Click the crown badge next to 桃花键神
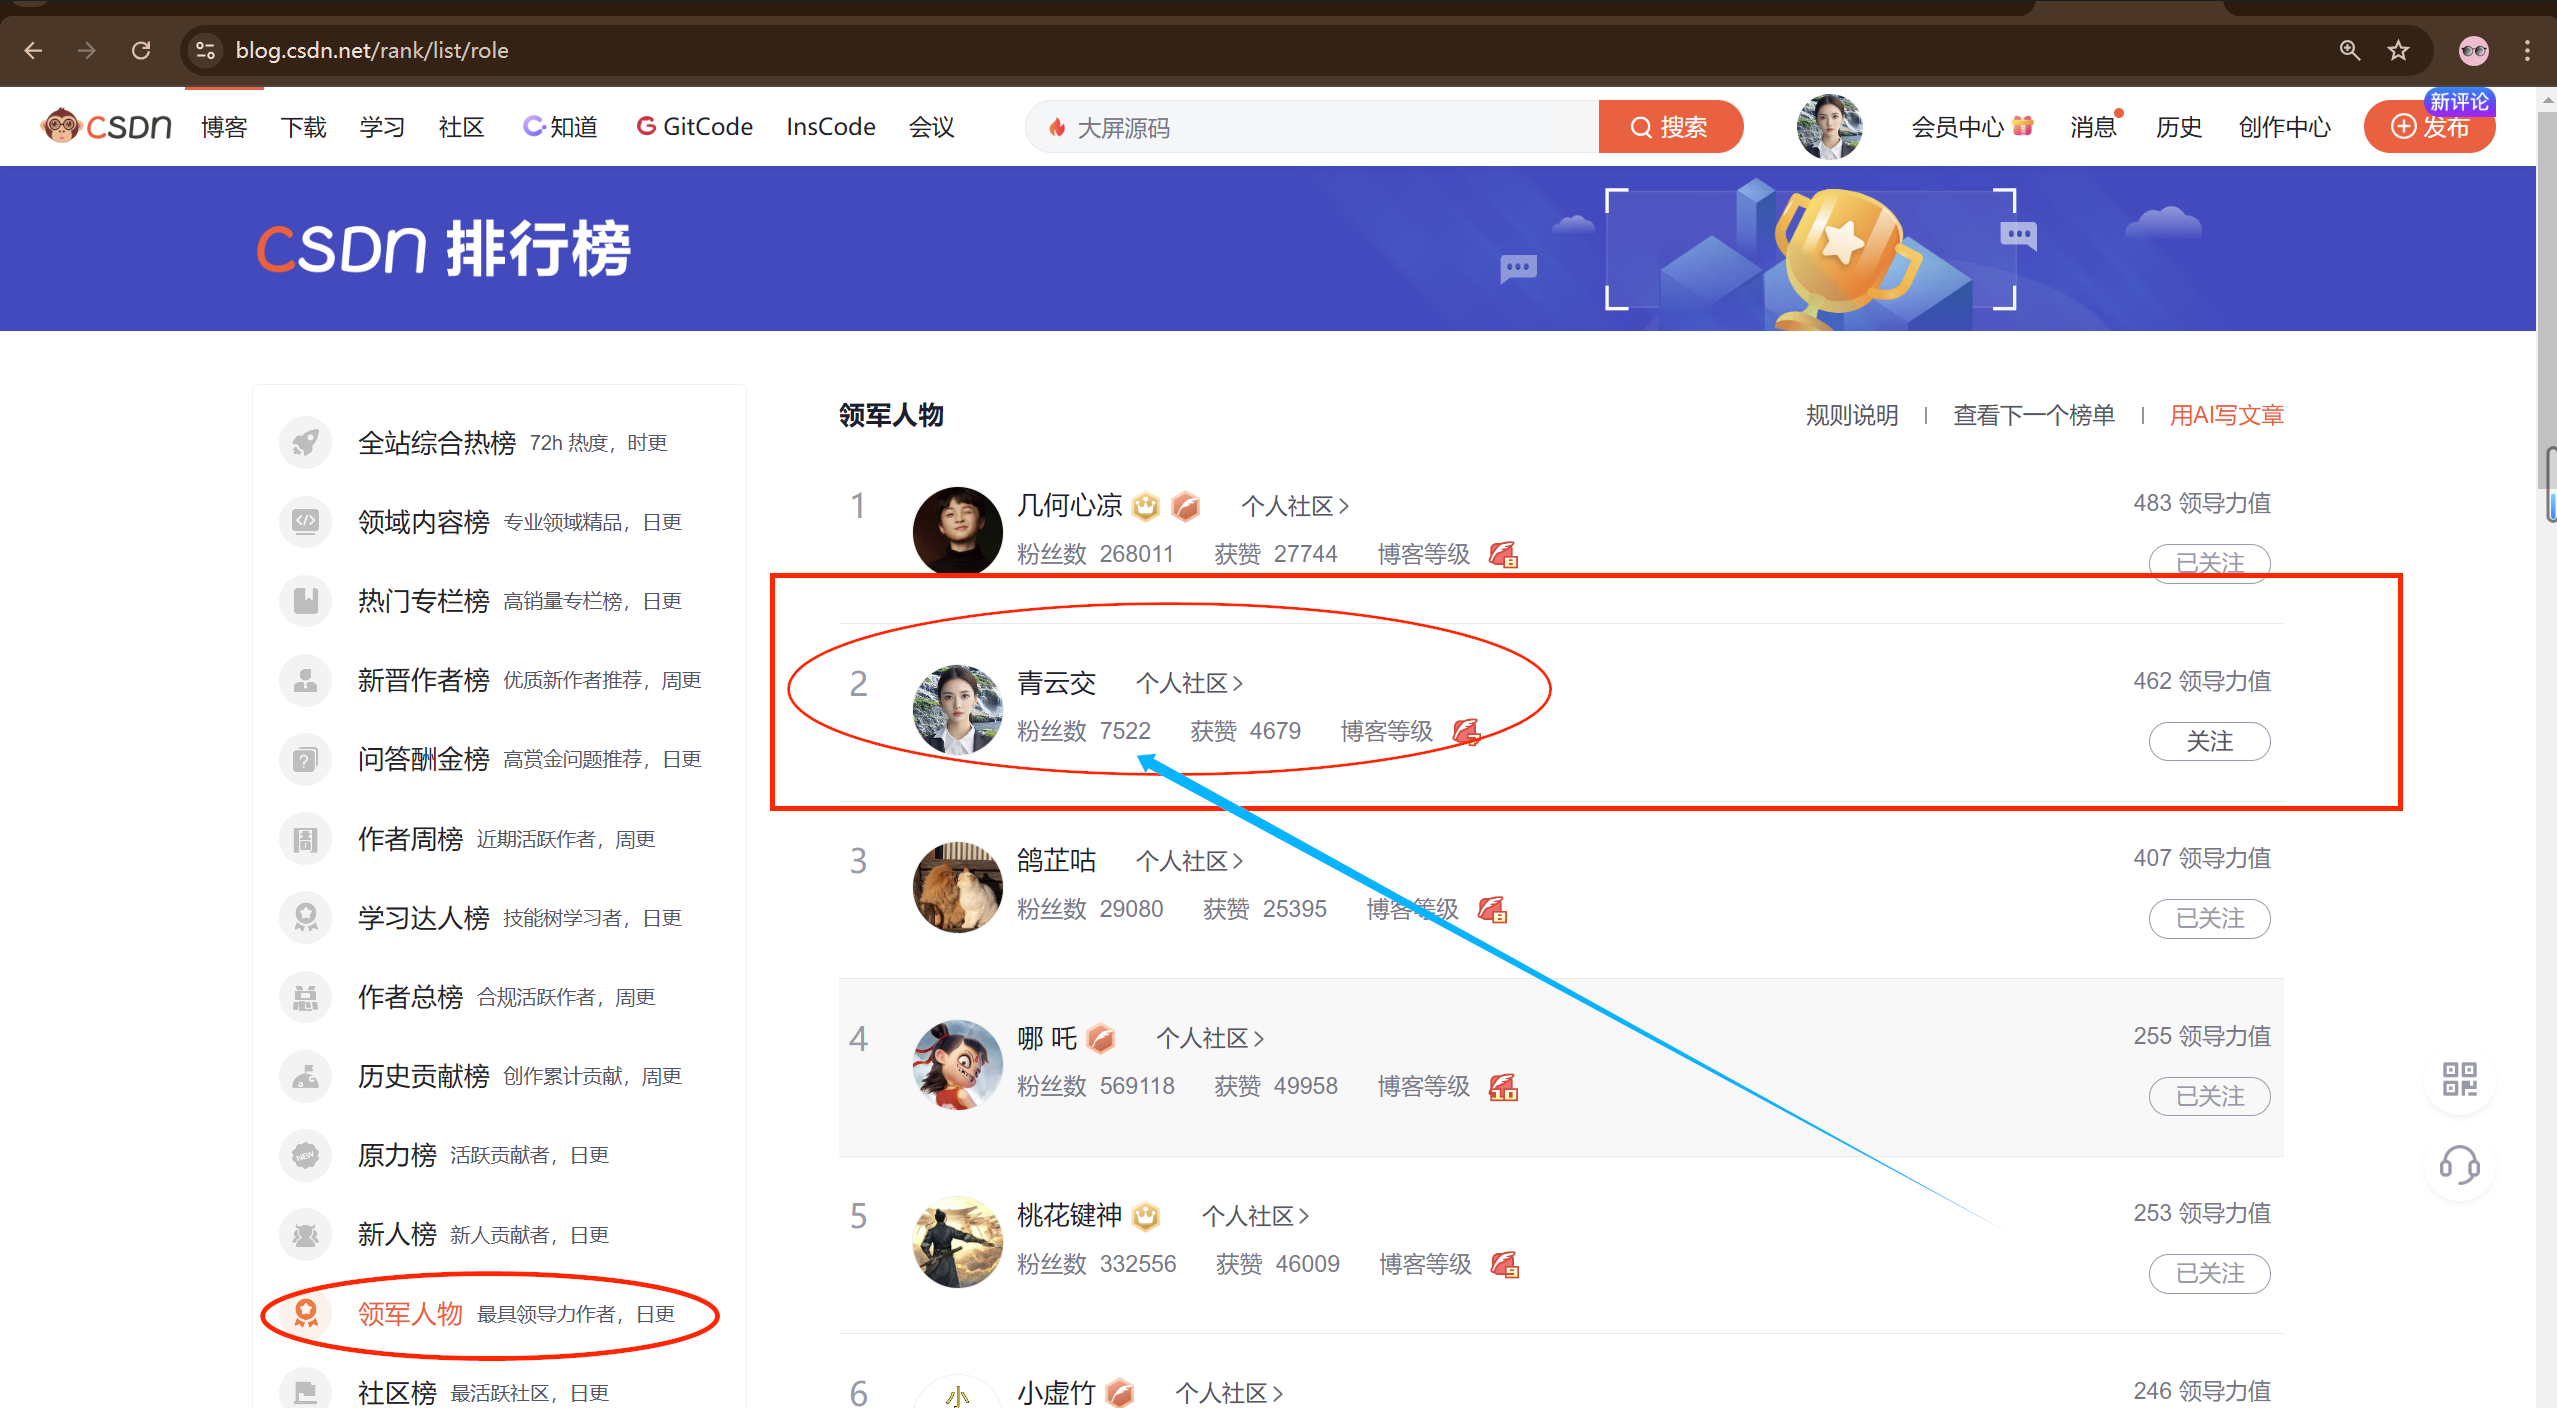 tap(1146, 1216)
